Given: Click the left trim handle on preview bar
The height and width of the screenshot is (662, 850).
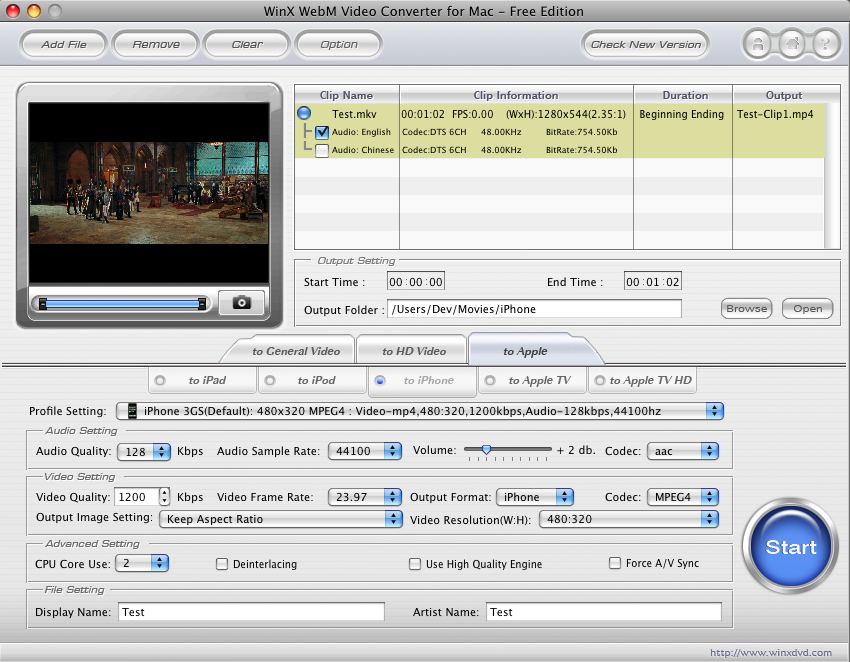Looking at the screenshot, I should (42, 304).
